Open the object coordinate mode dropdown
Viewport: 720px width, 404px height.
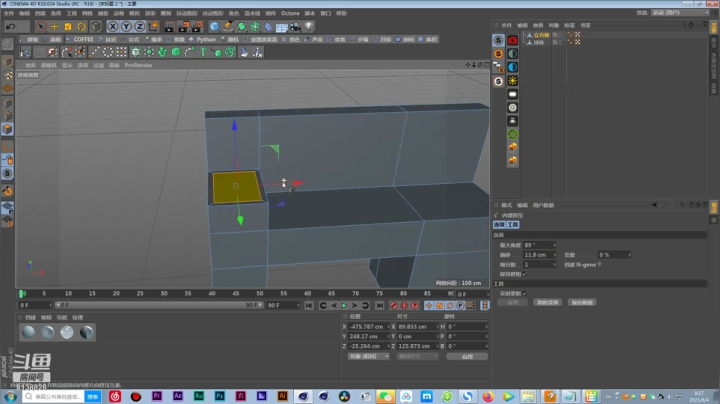click(368, 357)
